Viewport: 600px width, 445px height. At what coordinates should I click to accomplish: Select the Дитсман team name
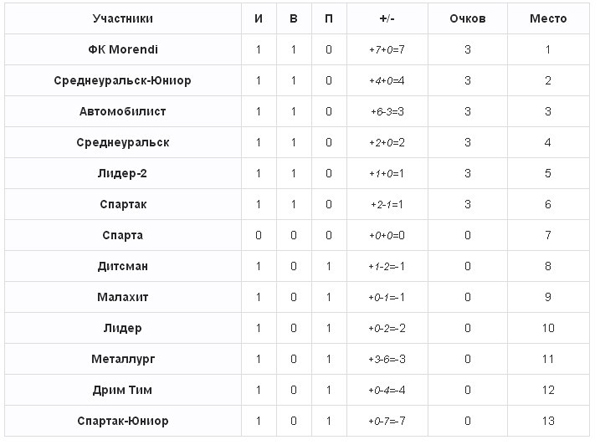(122, 266)
